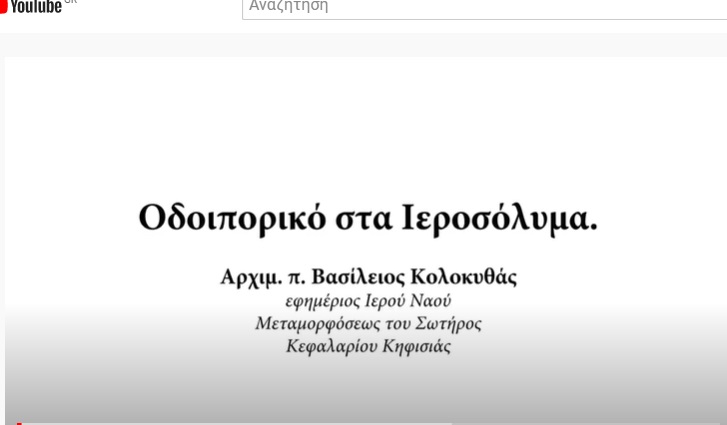The image size is (727, 425).
Task: Seek to the end of buffered section
Action: click(x=450, y=423)
